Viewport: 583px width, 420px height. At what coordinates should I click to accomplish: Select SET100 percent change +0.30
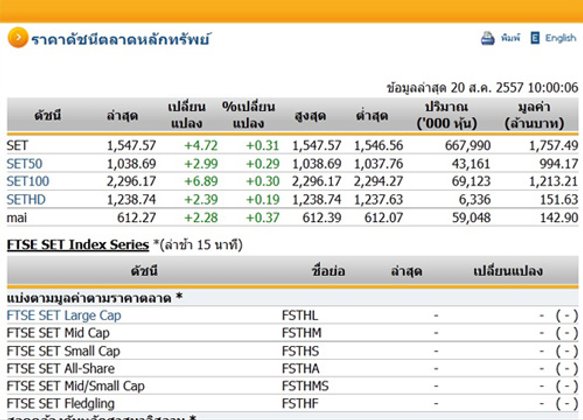coord(262,181)
